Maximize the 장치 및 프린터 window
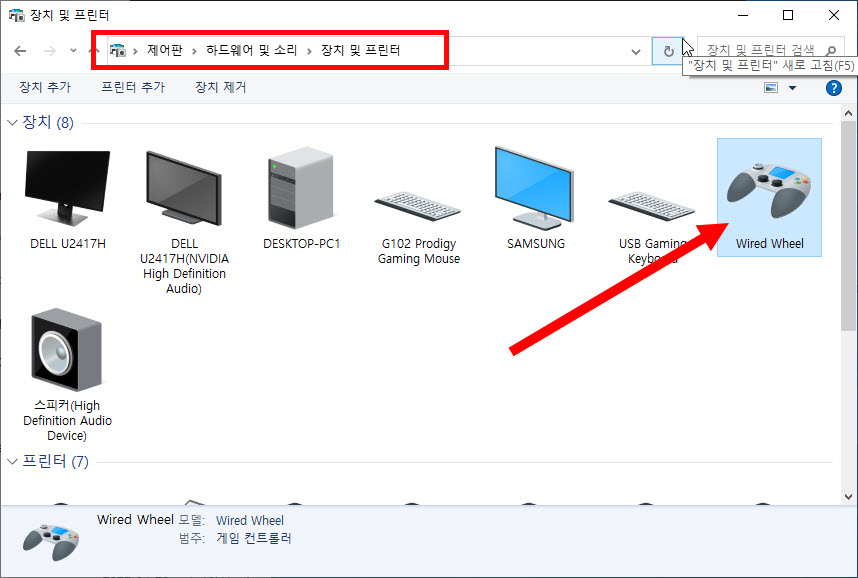This screenshot has width=858, height=578. tap(787, 15)
